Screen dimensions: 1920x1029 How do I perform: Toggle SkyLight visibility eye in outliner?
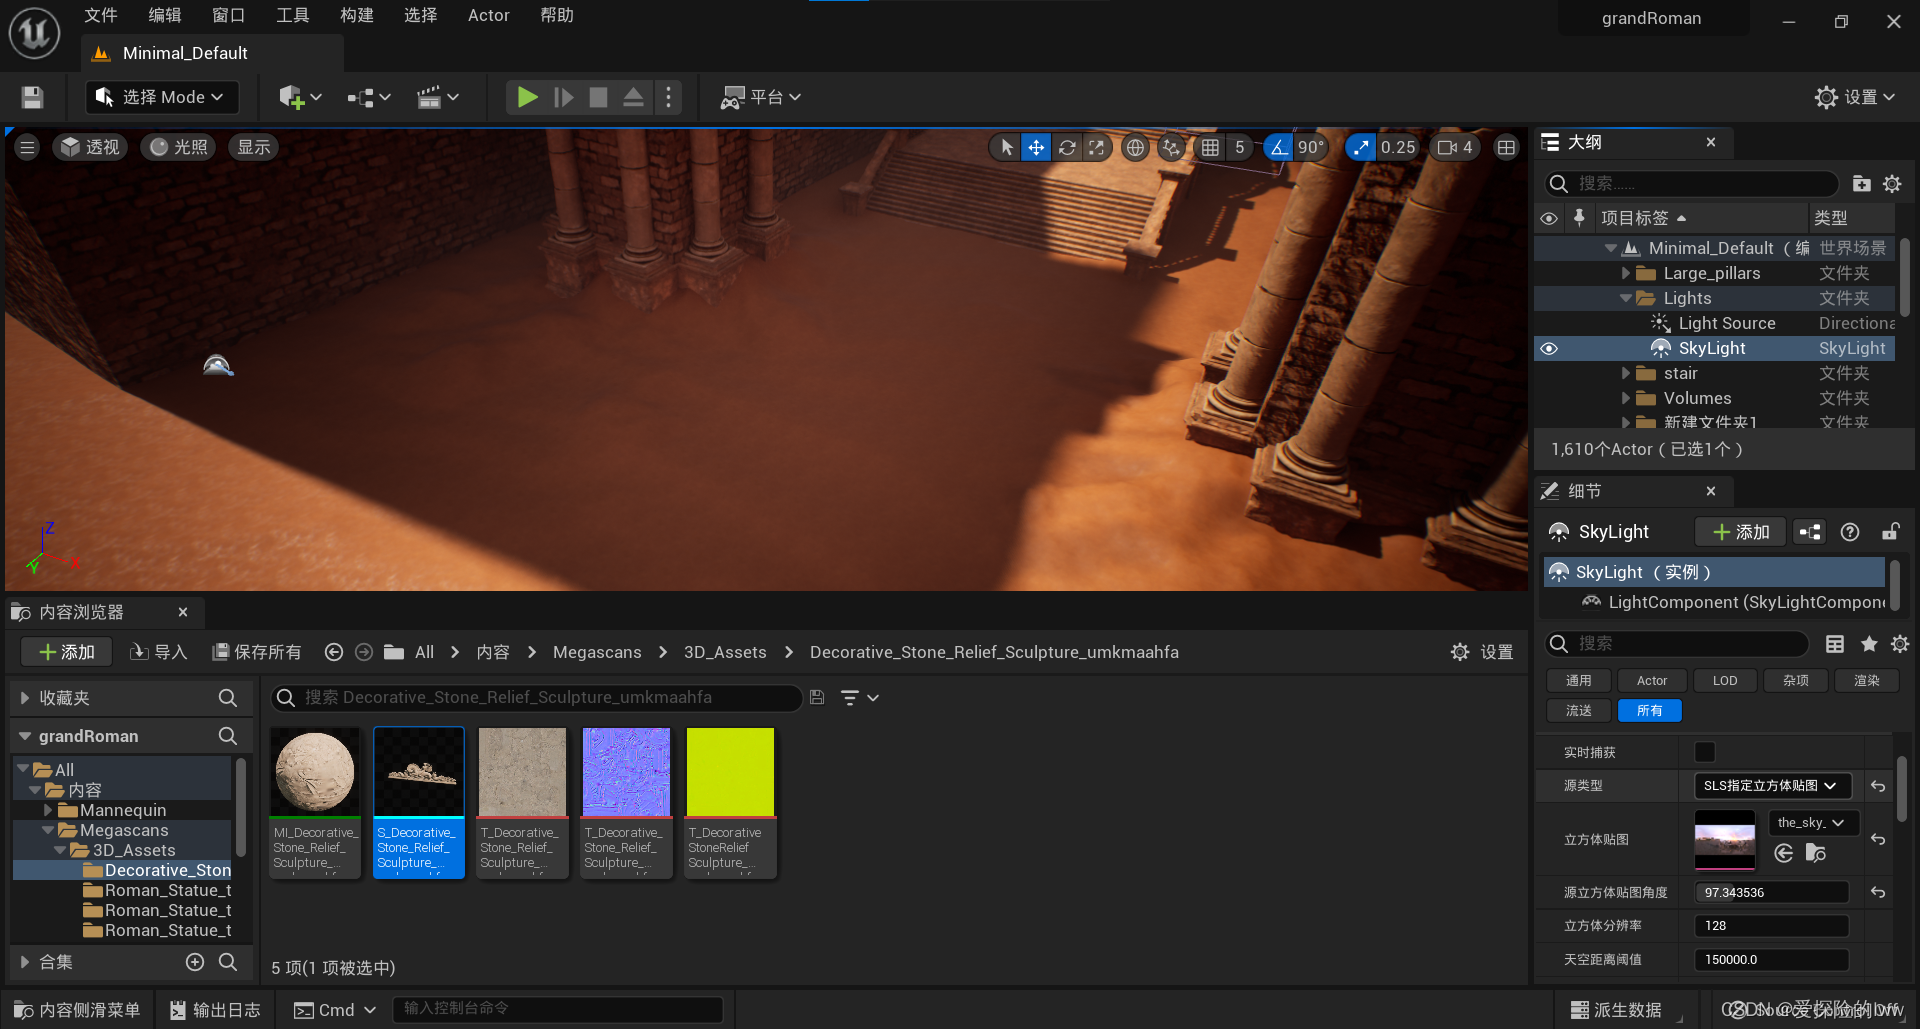click(1549, 349)
